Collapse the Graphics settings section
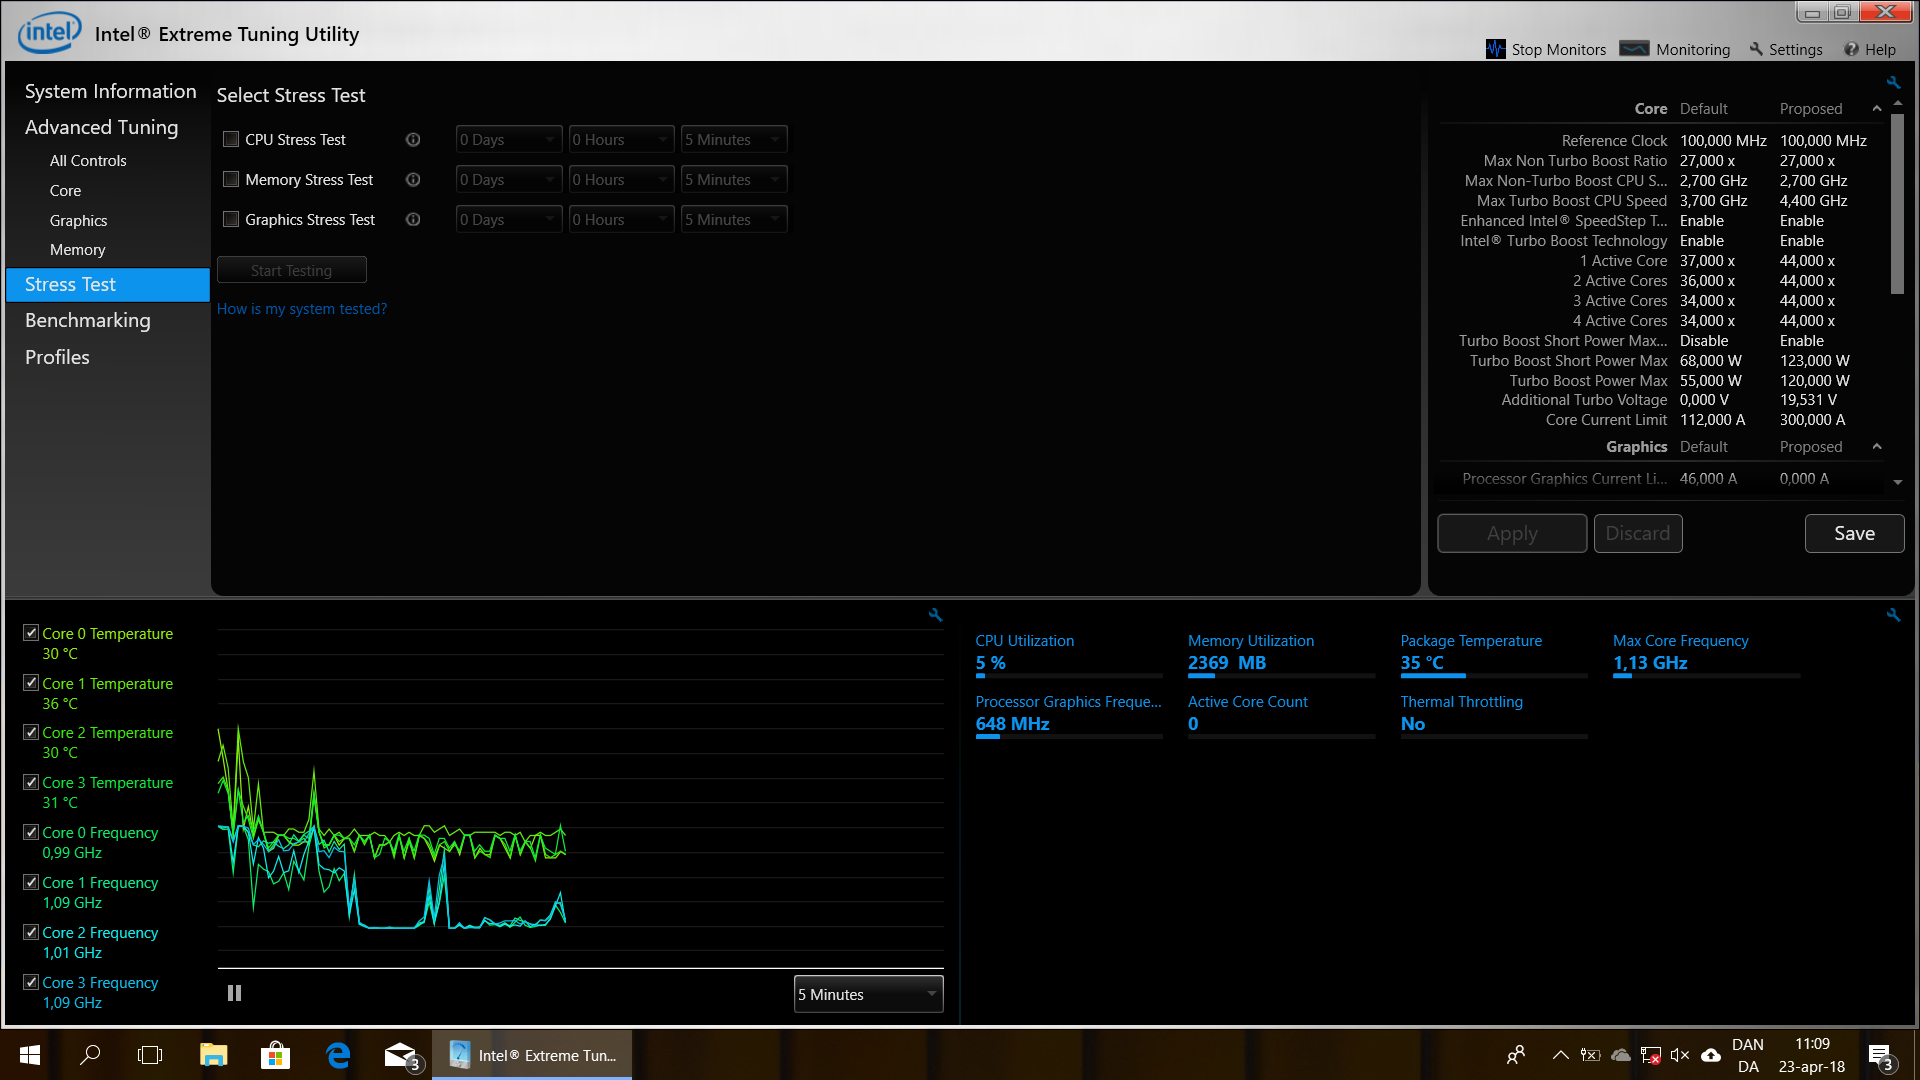Screen dimensions: 1920x1080 (1877, 447)
